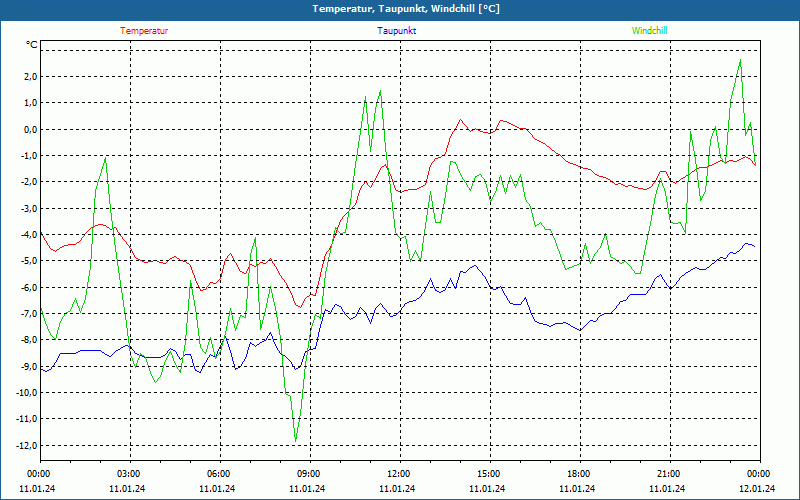800x500 pixels.
Task: Click the '-3,0' y-axis value
Action: click(30, 209)
